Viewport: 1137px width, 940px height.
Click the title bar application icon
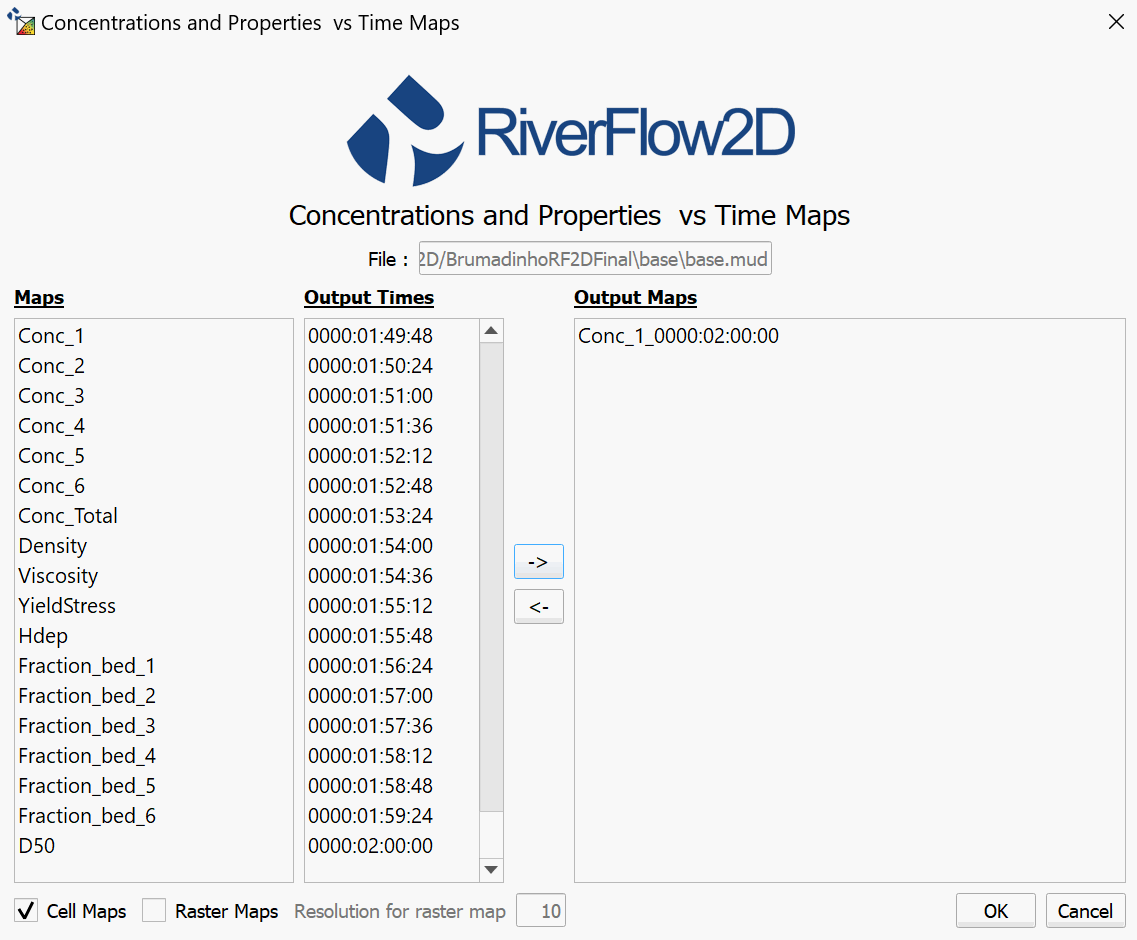21,22
